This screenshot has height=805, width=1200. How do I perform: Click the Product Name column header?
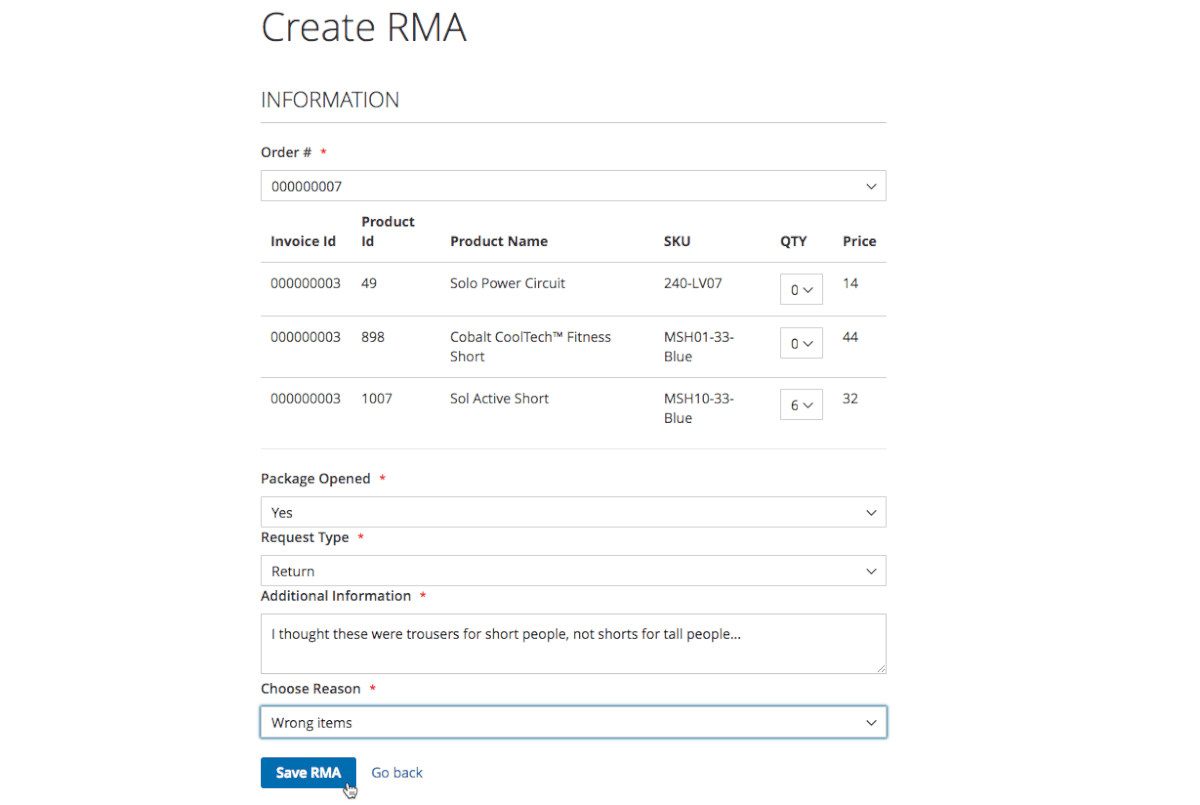[499, 241]
